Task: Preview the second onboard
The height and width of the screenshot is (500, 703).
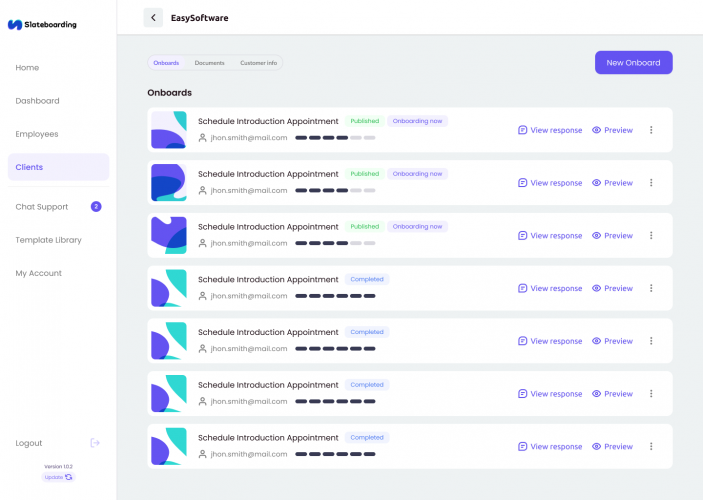Action: click(x=612, y=183)
